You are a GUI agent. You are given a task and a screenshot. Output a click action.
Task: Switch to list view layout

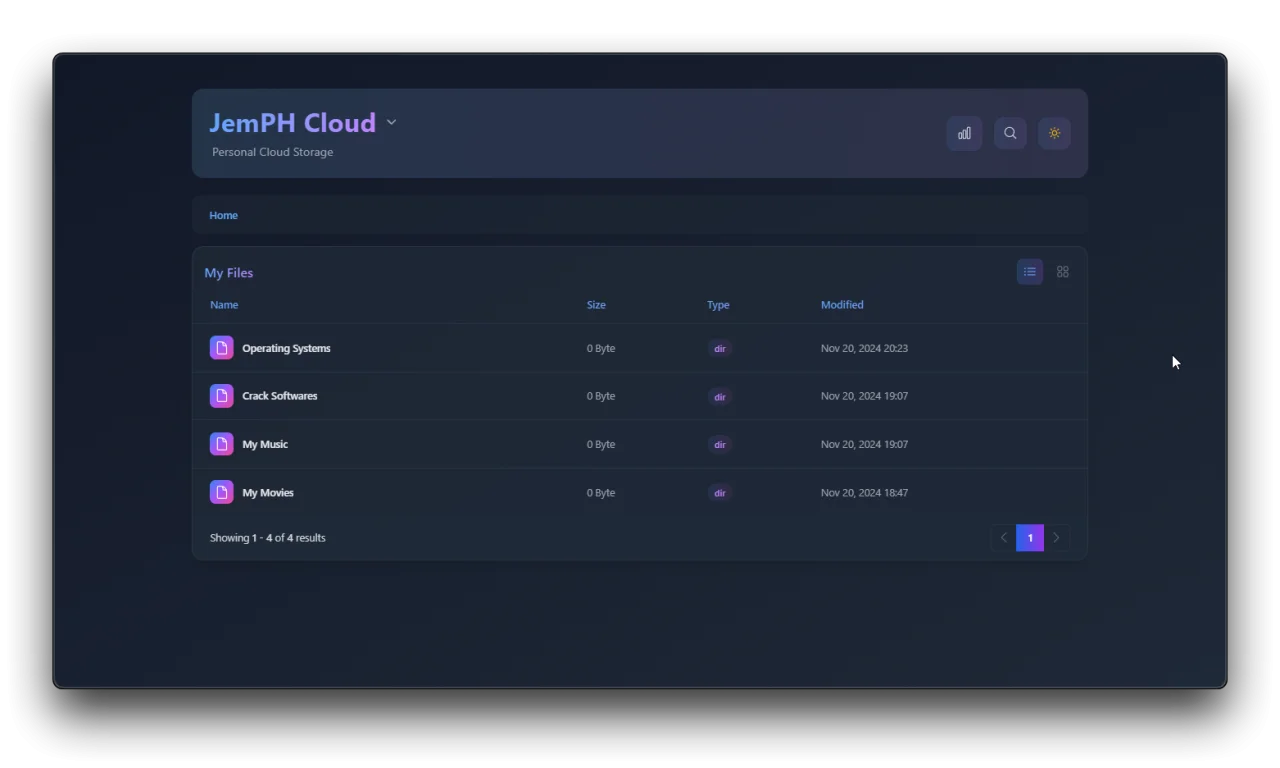point(1030,272)
